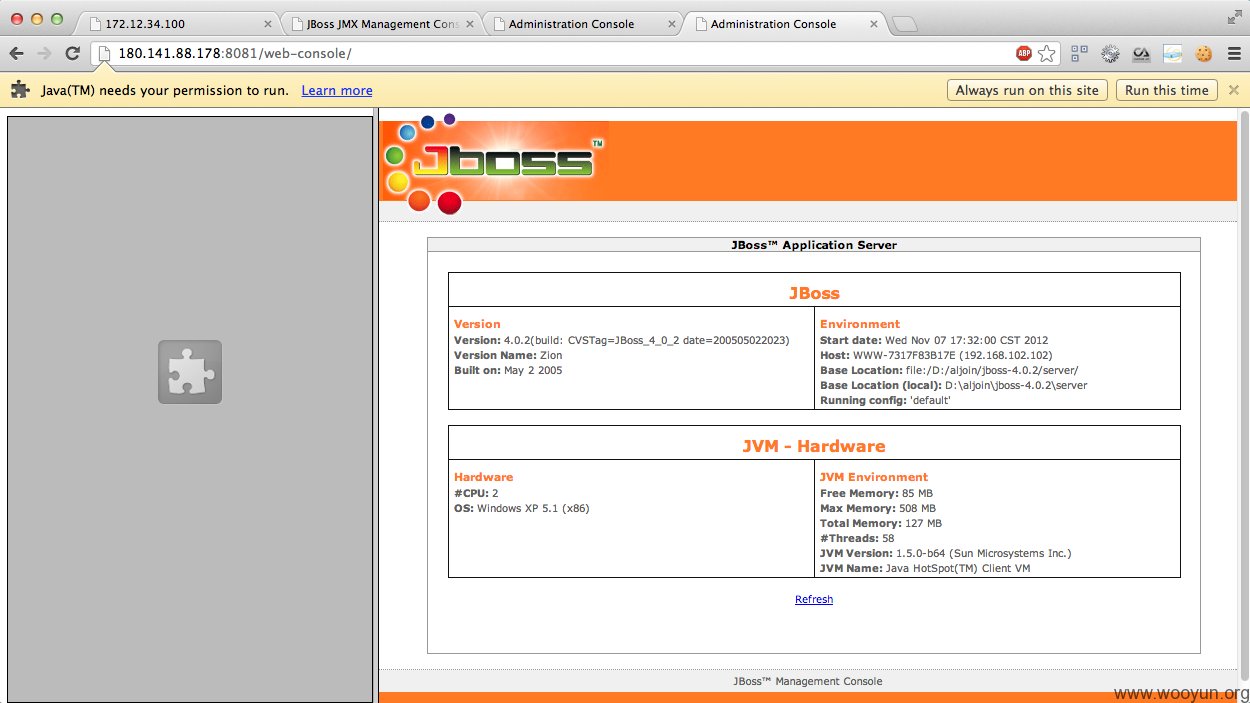Click the CA extension icon

click(x=1141, y=54)
